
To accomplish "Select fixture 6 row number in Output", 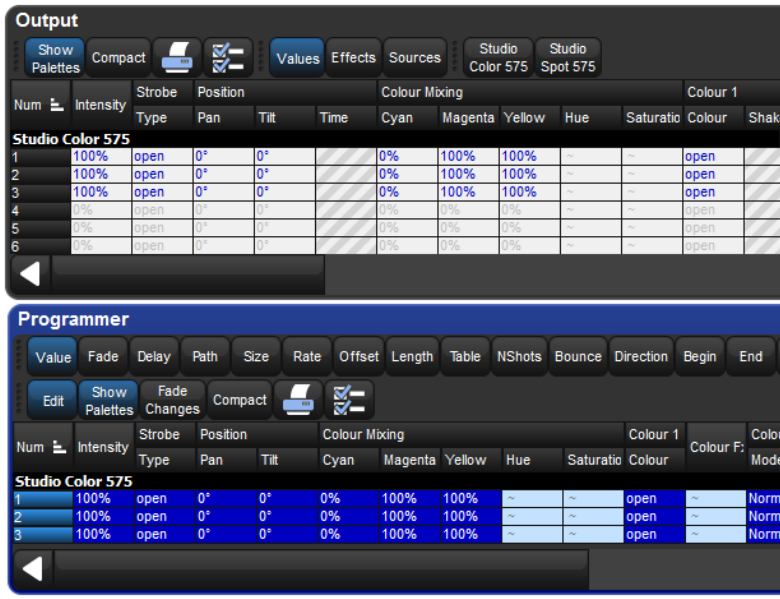I will 40,246.
